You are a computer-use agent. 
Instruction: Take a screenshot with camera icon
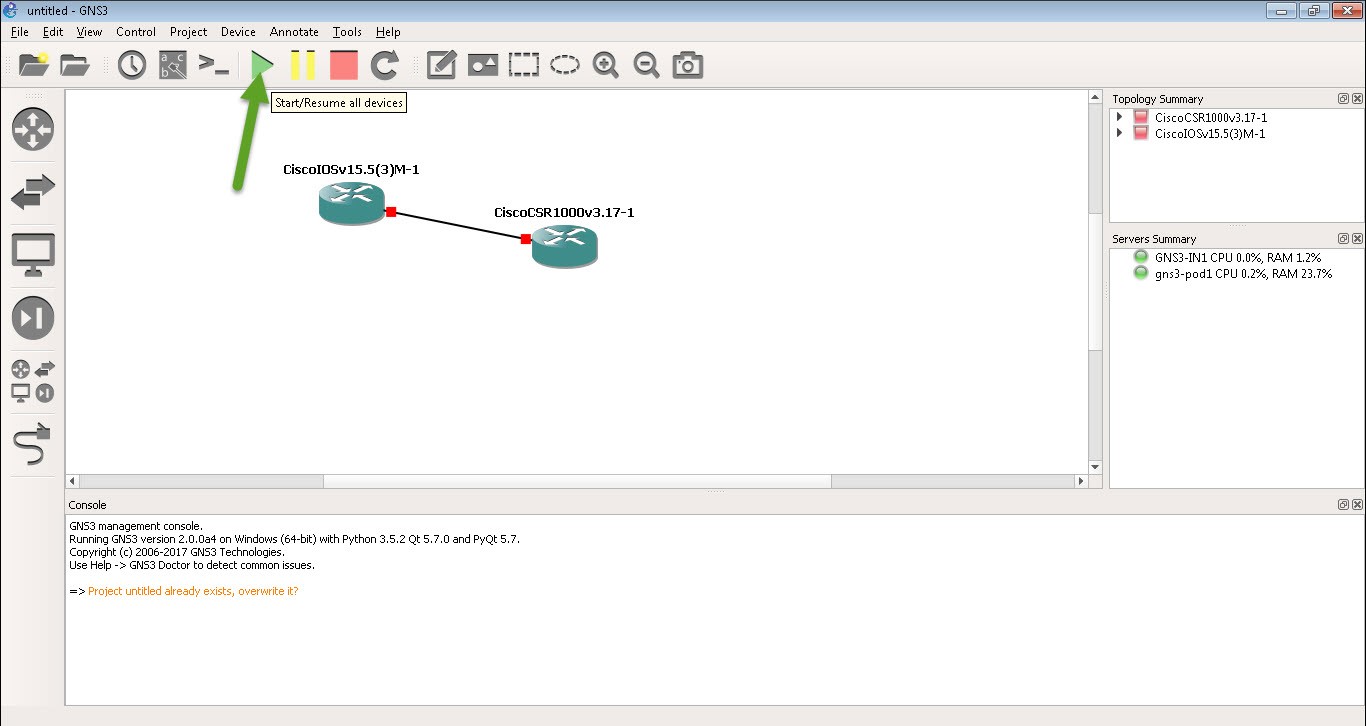[x=687, y=65]
